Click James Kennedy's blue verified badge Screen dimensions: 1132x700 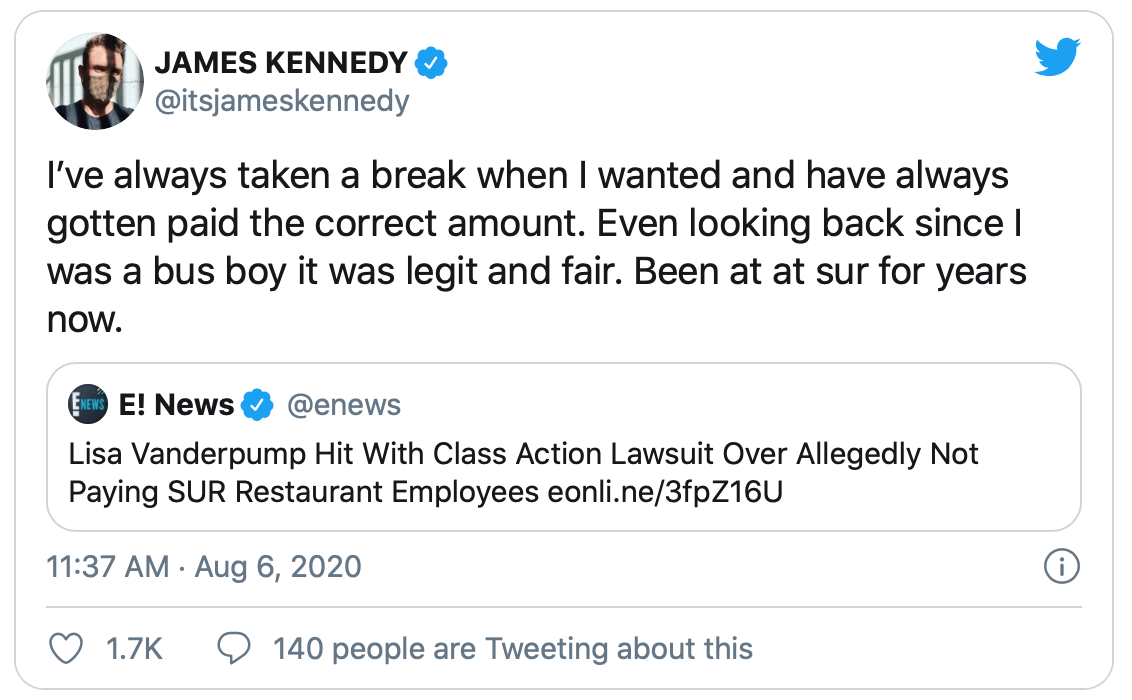pos(431,63)
